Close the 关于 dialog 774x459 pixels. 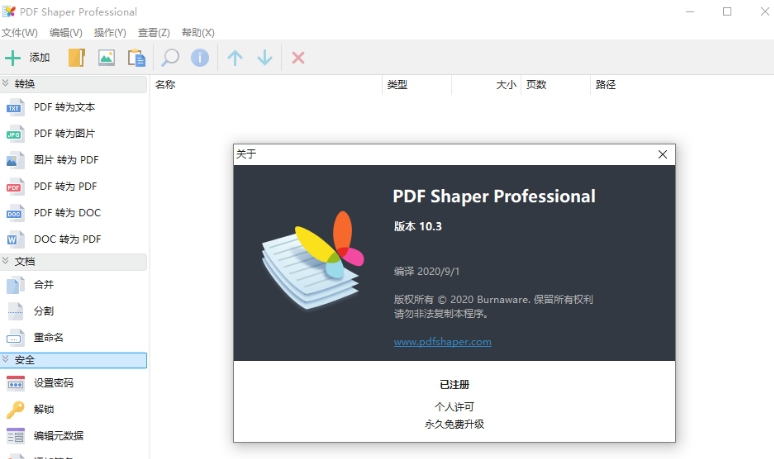662,154
